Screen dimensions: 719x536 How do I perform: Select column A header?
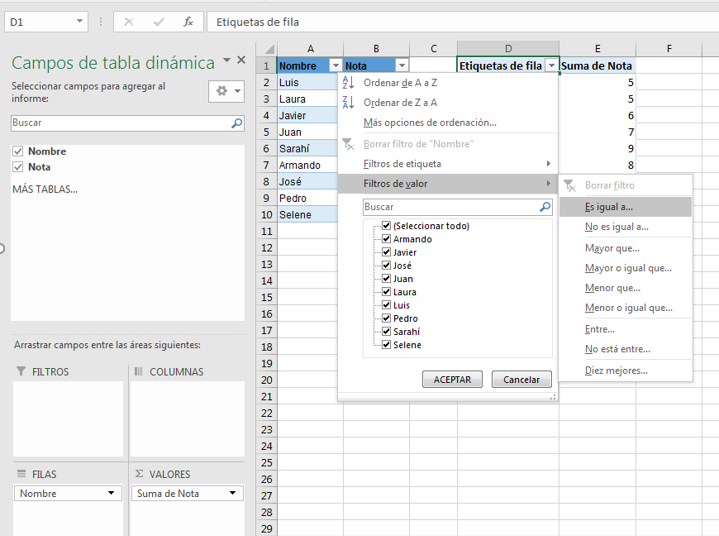tap(310, 49)
